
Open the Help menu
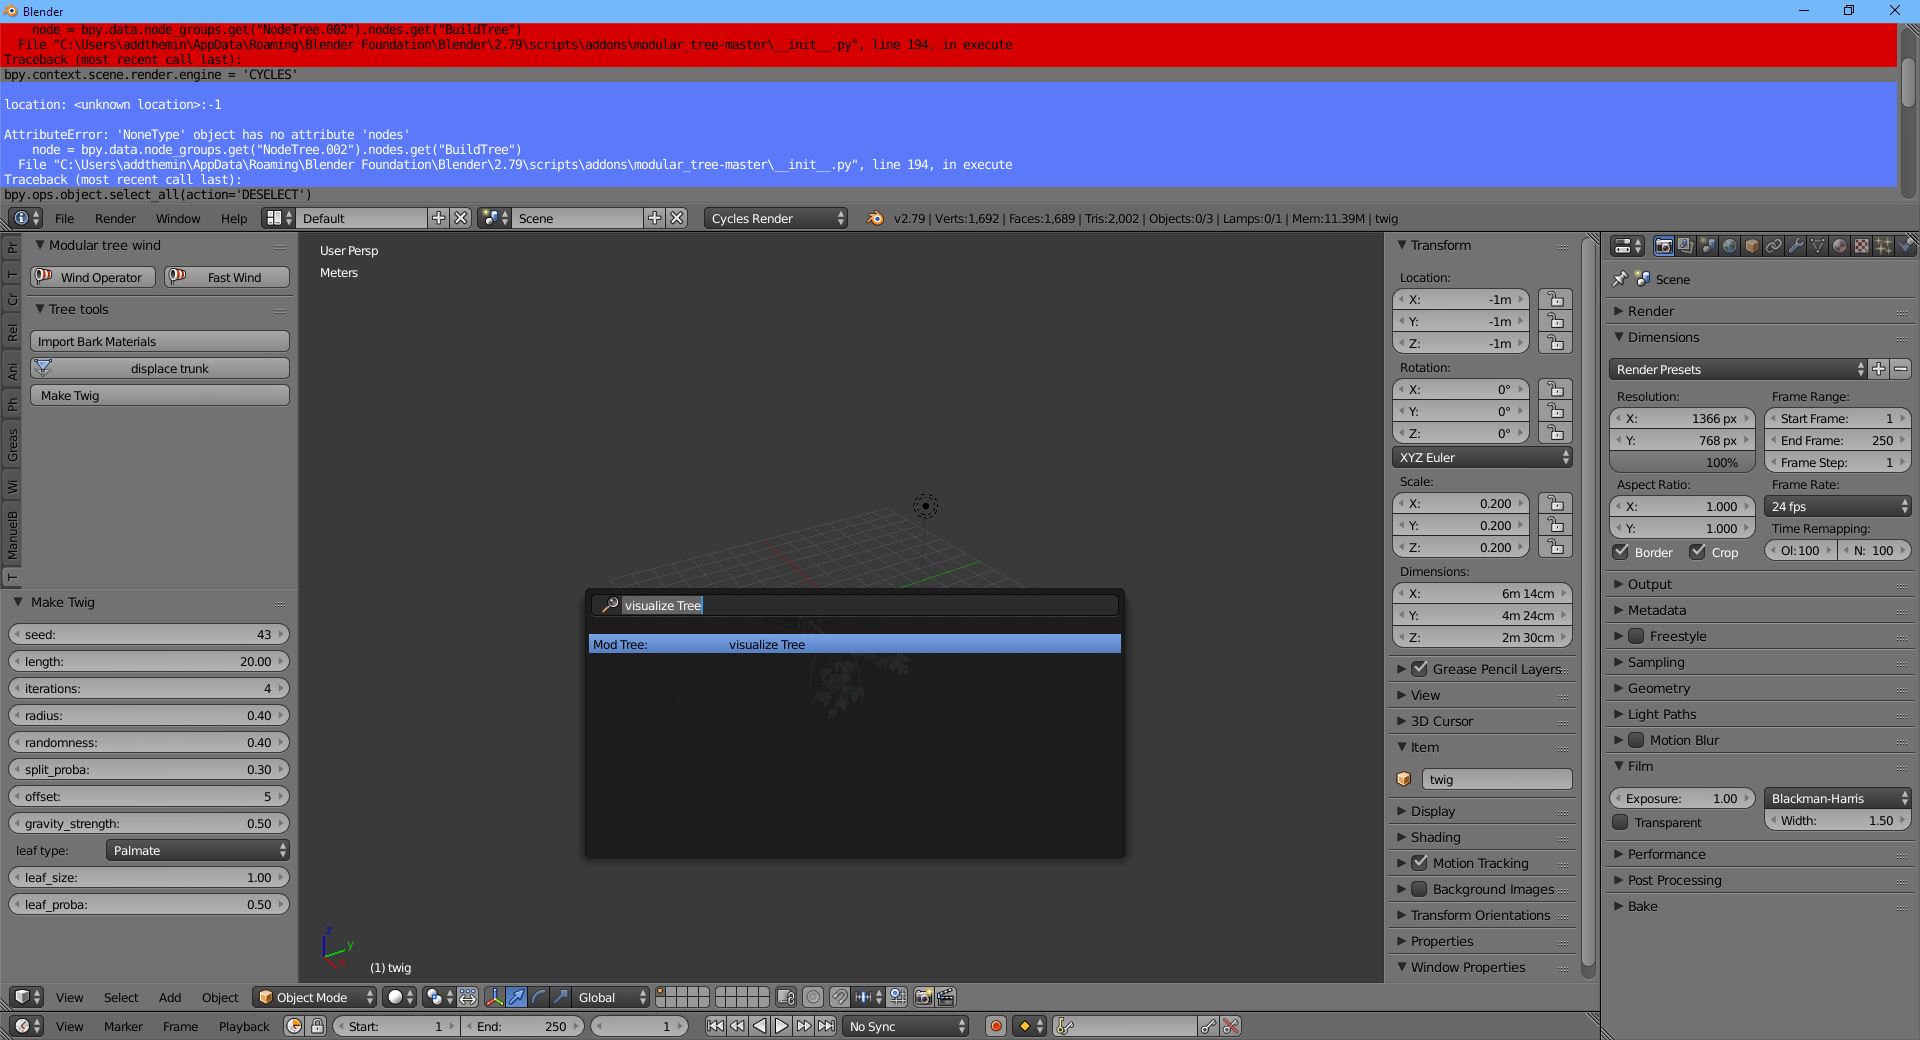(x=234, y=218)
